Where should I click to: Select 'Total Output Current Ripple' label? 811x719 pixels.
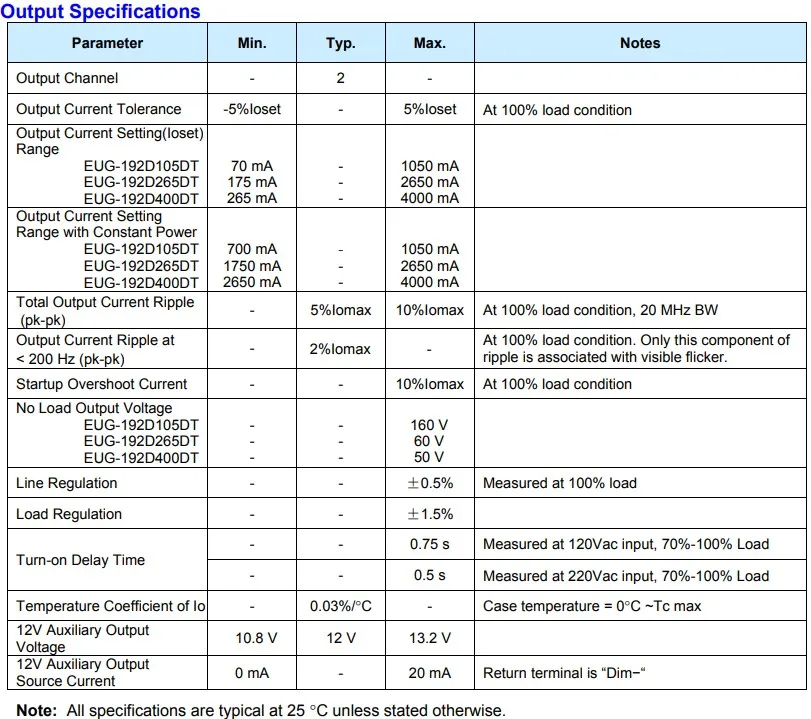pos(105,302)
